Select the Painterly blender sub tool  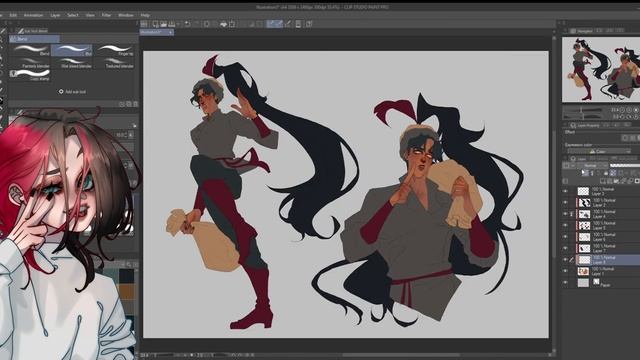(x=30, y=62)
